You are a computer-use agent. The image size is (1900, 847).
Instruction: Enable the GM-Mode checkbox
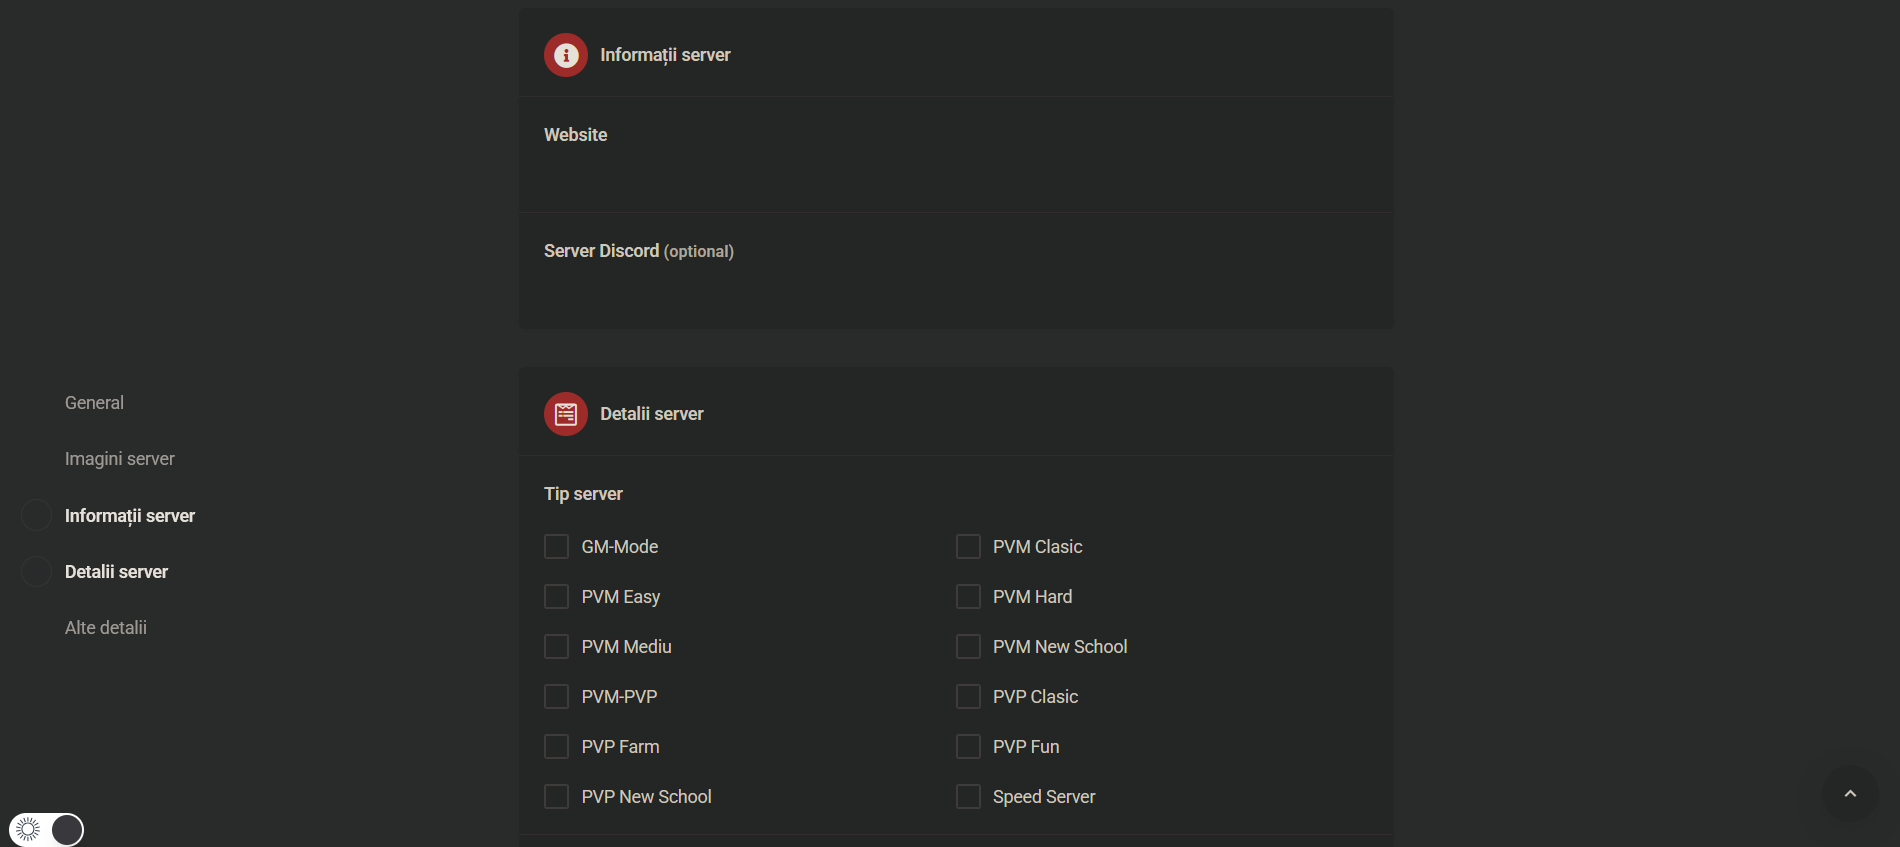point(557,546)
